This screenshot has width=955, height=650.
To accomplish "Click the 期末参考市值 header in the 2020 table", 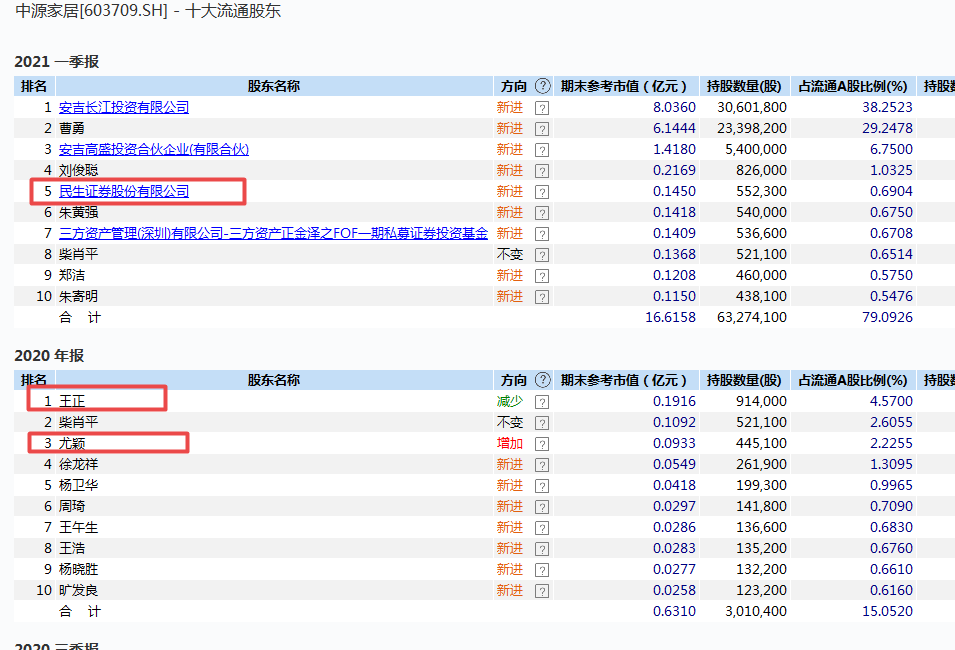I will point(625,381).
